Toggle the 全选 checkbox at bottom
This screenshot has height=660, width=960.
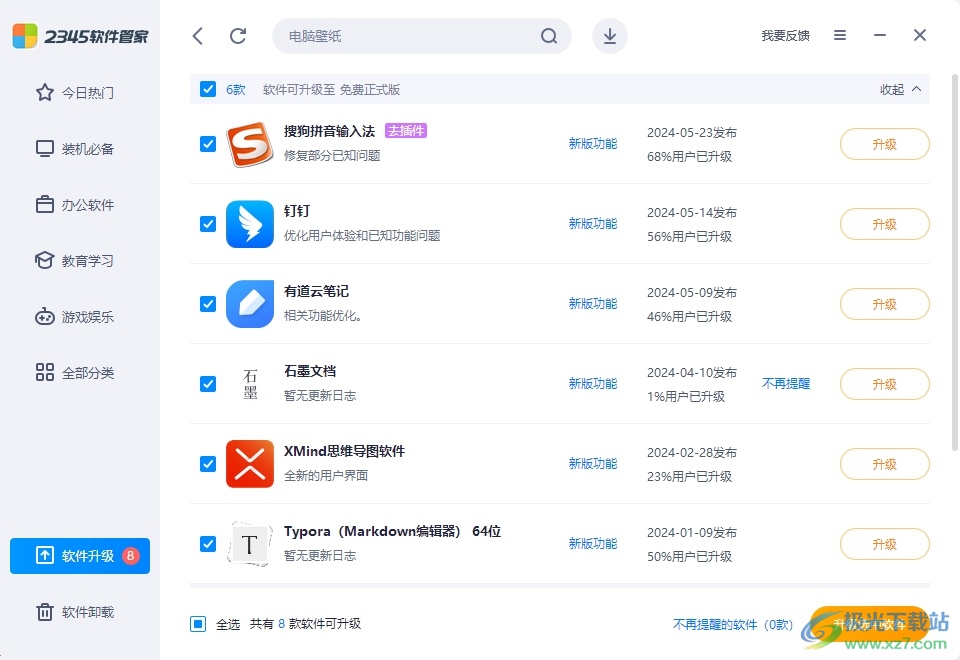pos(198,624)
